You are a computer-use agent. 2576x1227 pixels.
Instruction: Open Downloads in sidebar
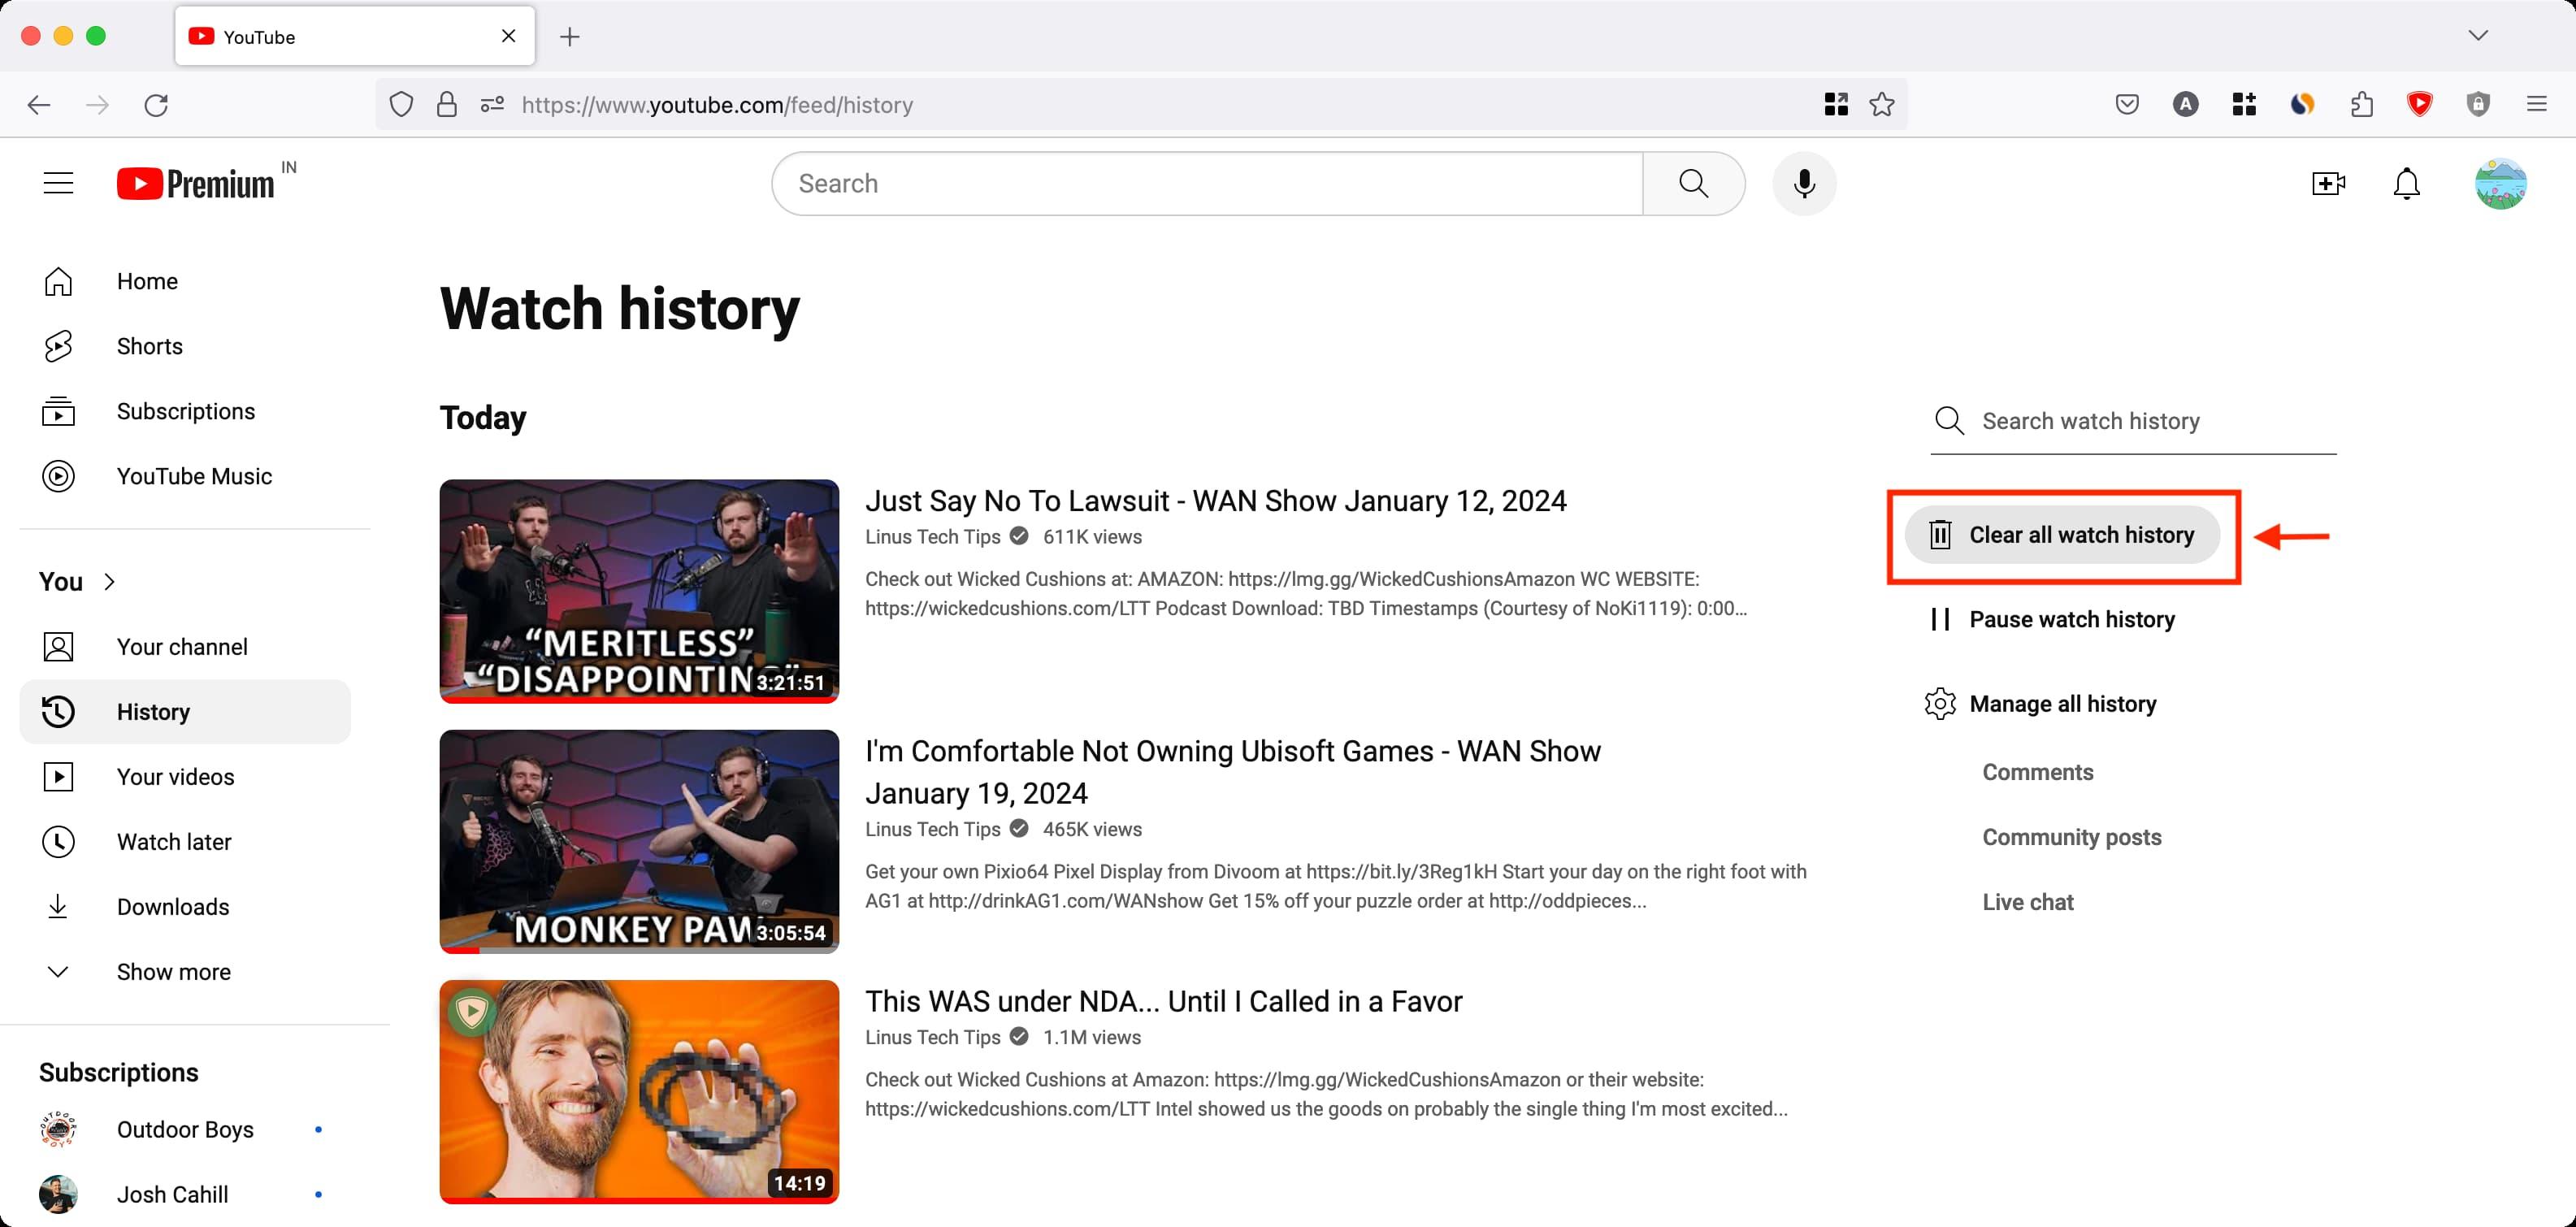(185, 907)
